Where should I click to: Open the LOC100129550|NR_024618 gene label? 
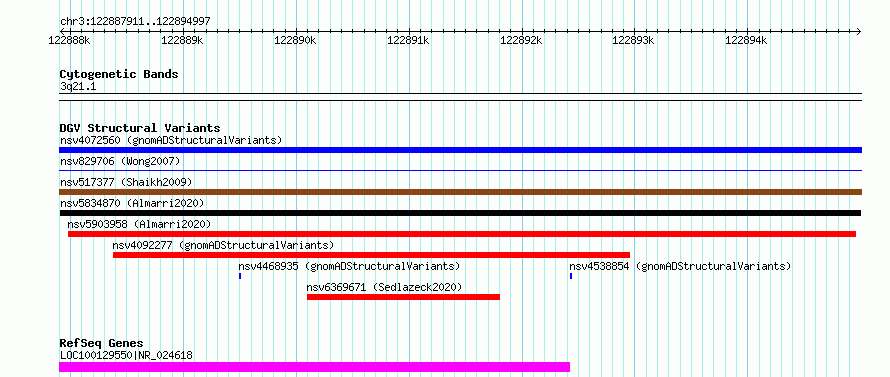pyautogui.click(x=126, y=356)
